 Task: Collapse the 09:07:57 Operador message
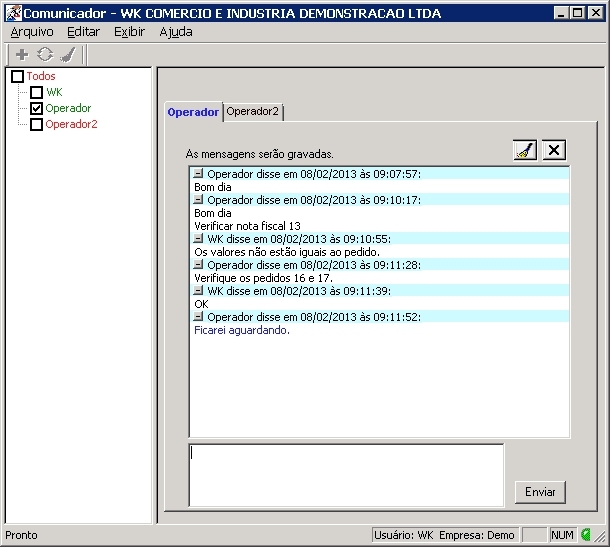tap(199, 174)
